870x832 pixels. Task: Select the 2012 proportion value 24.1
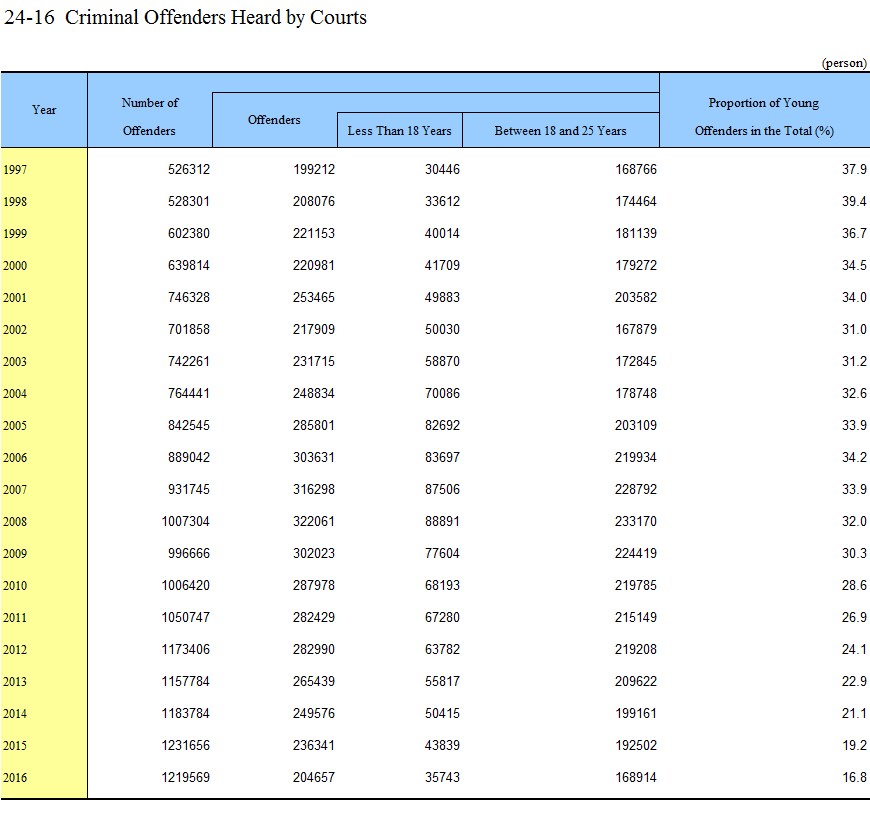853,650
